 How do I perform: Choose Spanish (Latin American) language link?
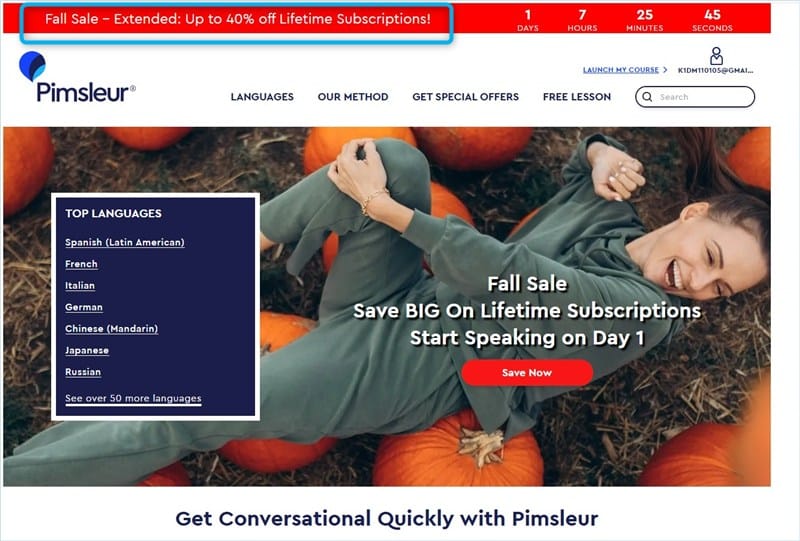[125, 242]
